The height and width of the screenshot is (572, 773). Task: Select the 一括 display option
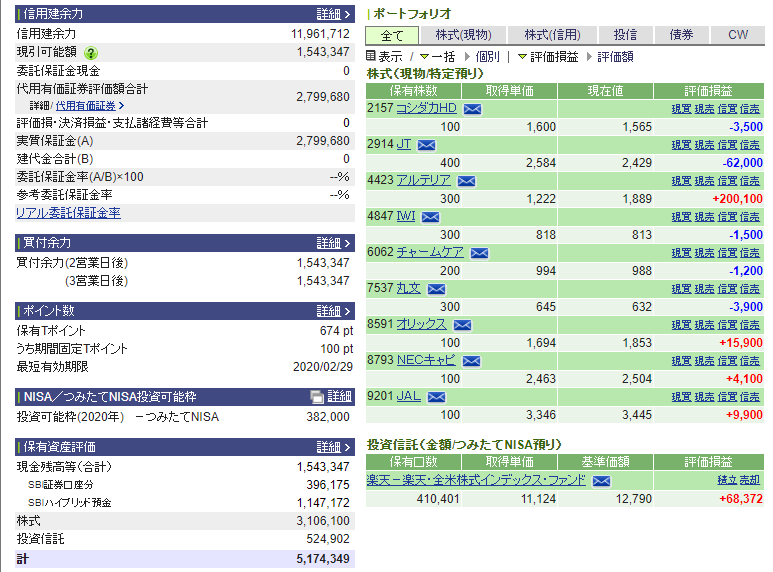click(x=443, y=57)
